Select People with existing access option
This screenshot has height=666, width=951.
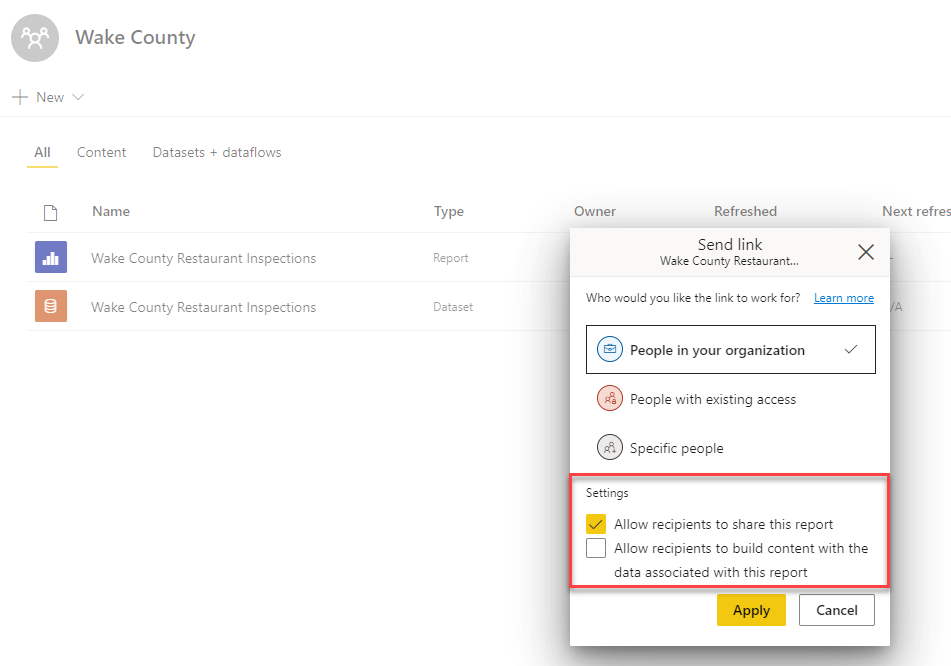(712, 399)
